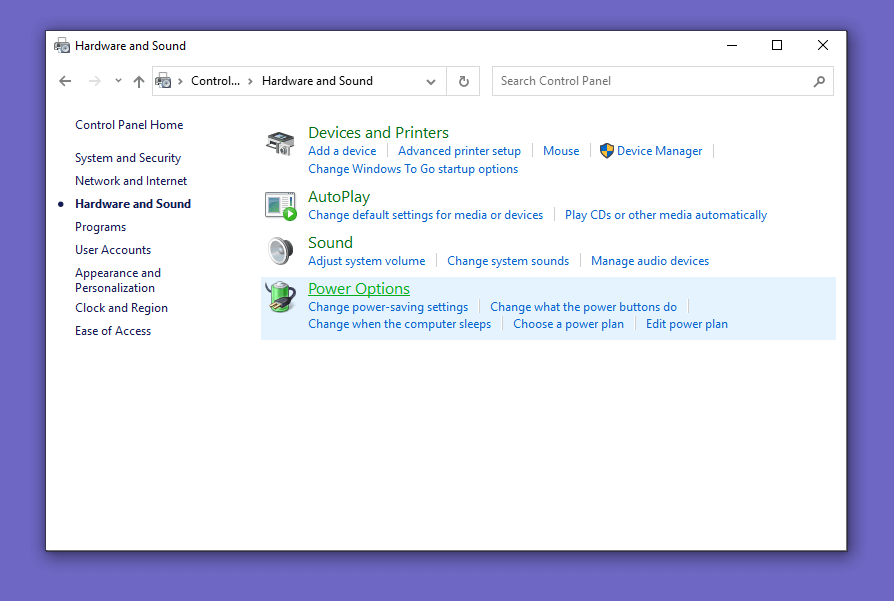894x601 pixels.
Task: Open Clock and Region category
Action: (121, 308)
